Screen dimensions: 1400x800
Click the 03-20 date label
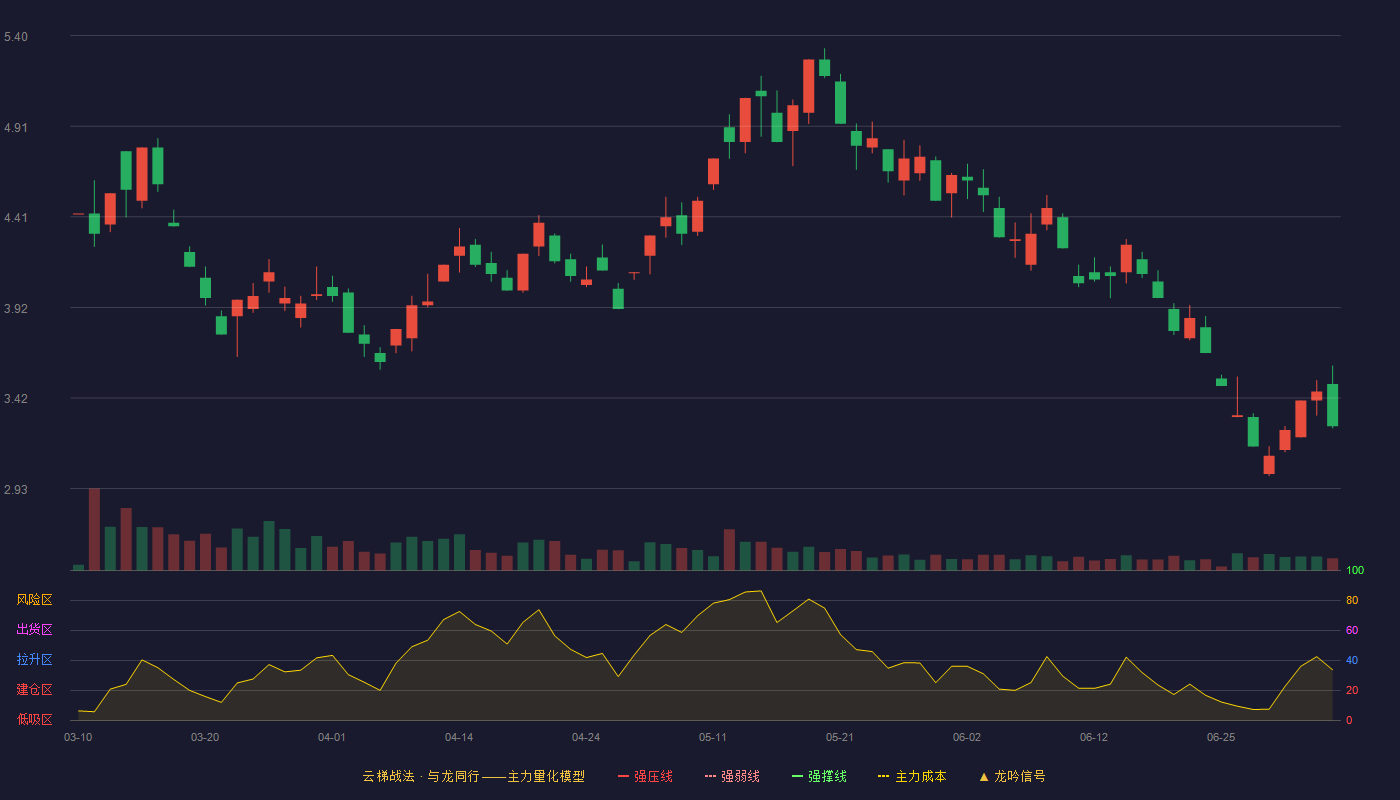click(x=205, y=737)
